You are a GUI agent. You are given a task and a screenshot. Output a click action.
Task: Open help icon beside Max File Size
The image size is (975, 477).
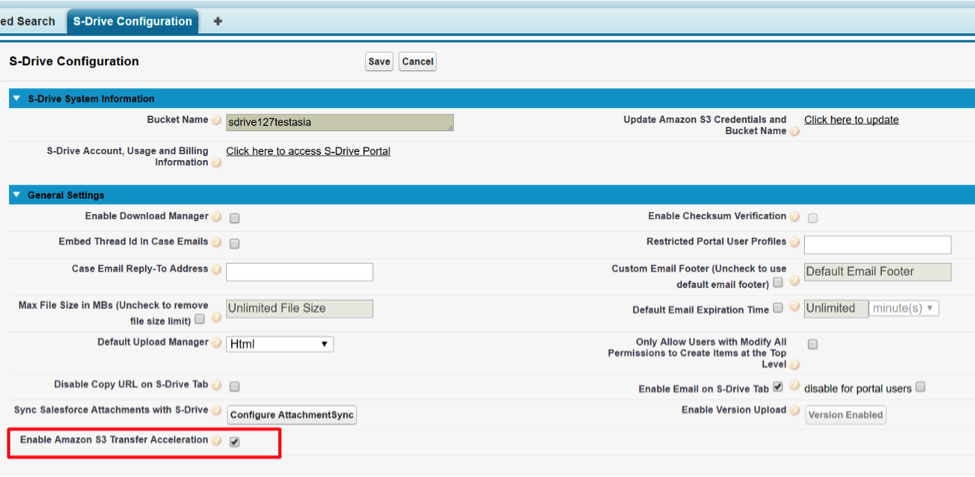(x=216, y=318)
